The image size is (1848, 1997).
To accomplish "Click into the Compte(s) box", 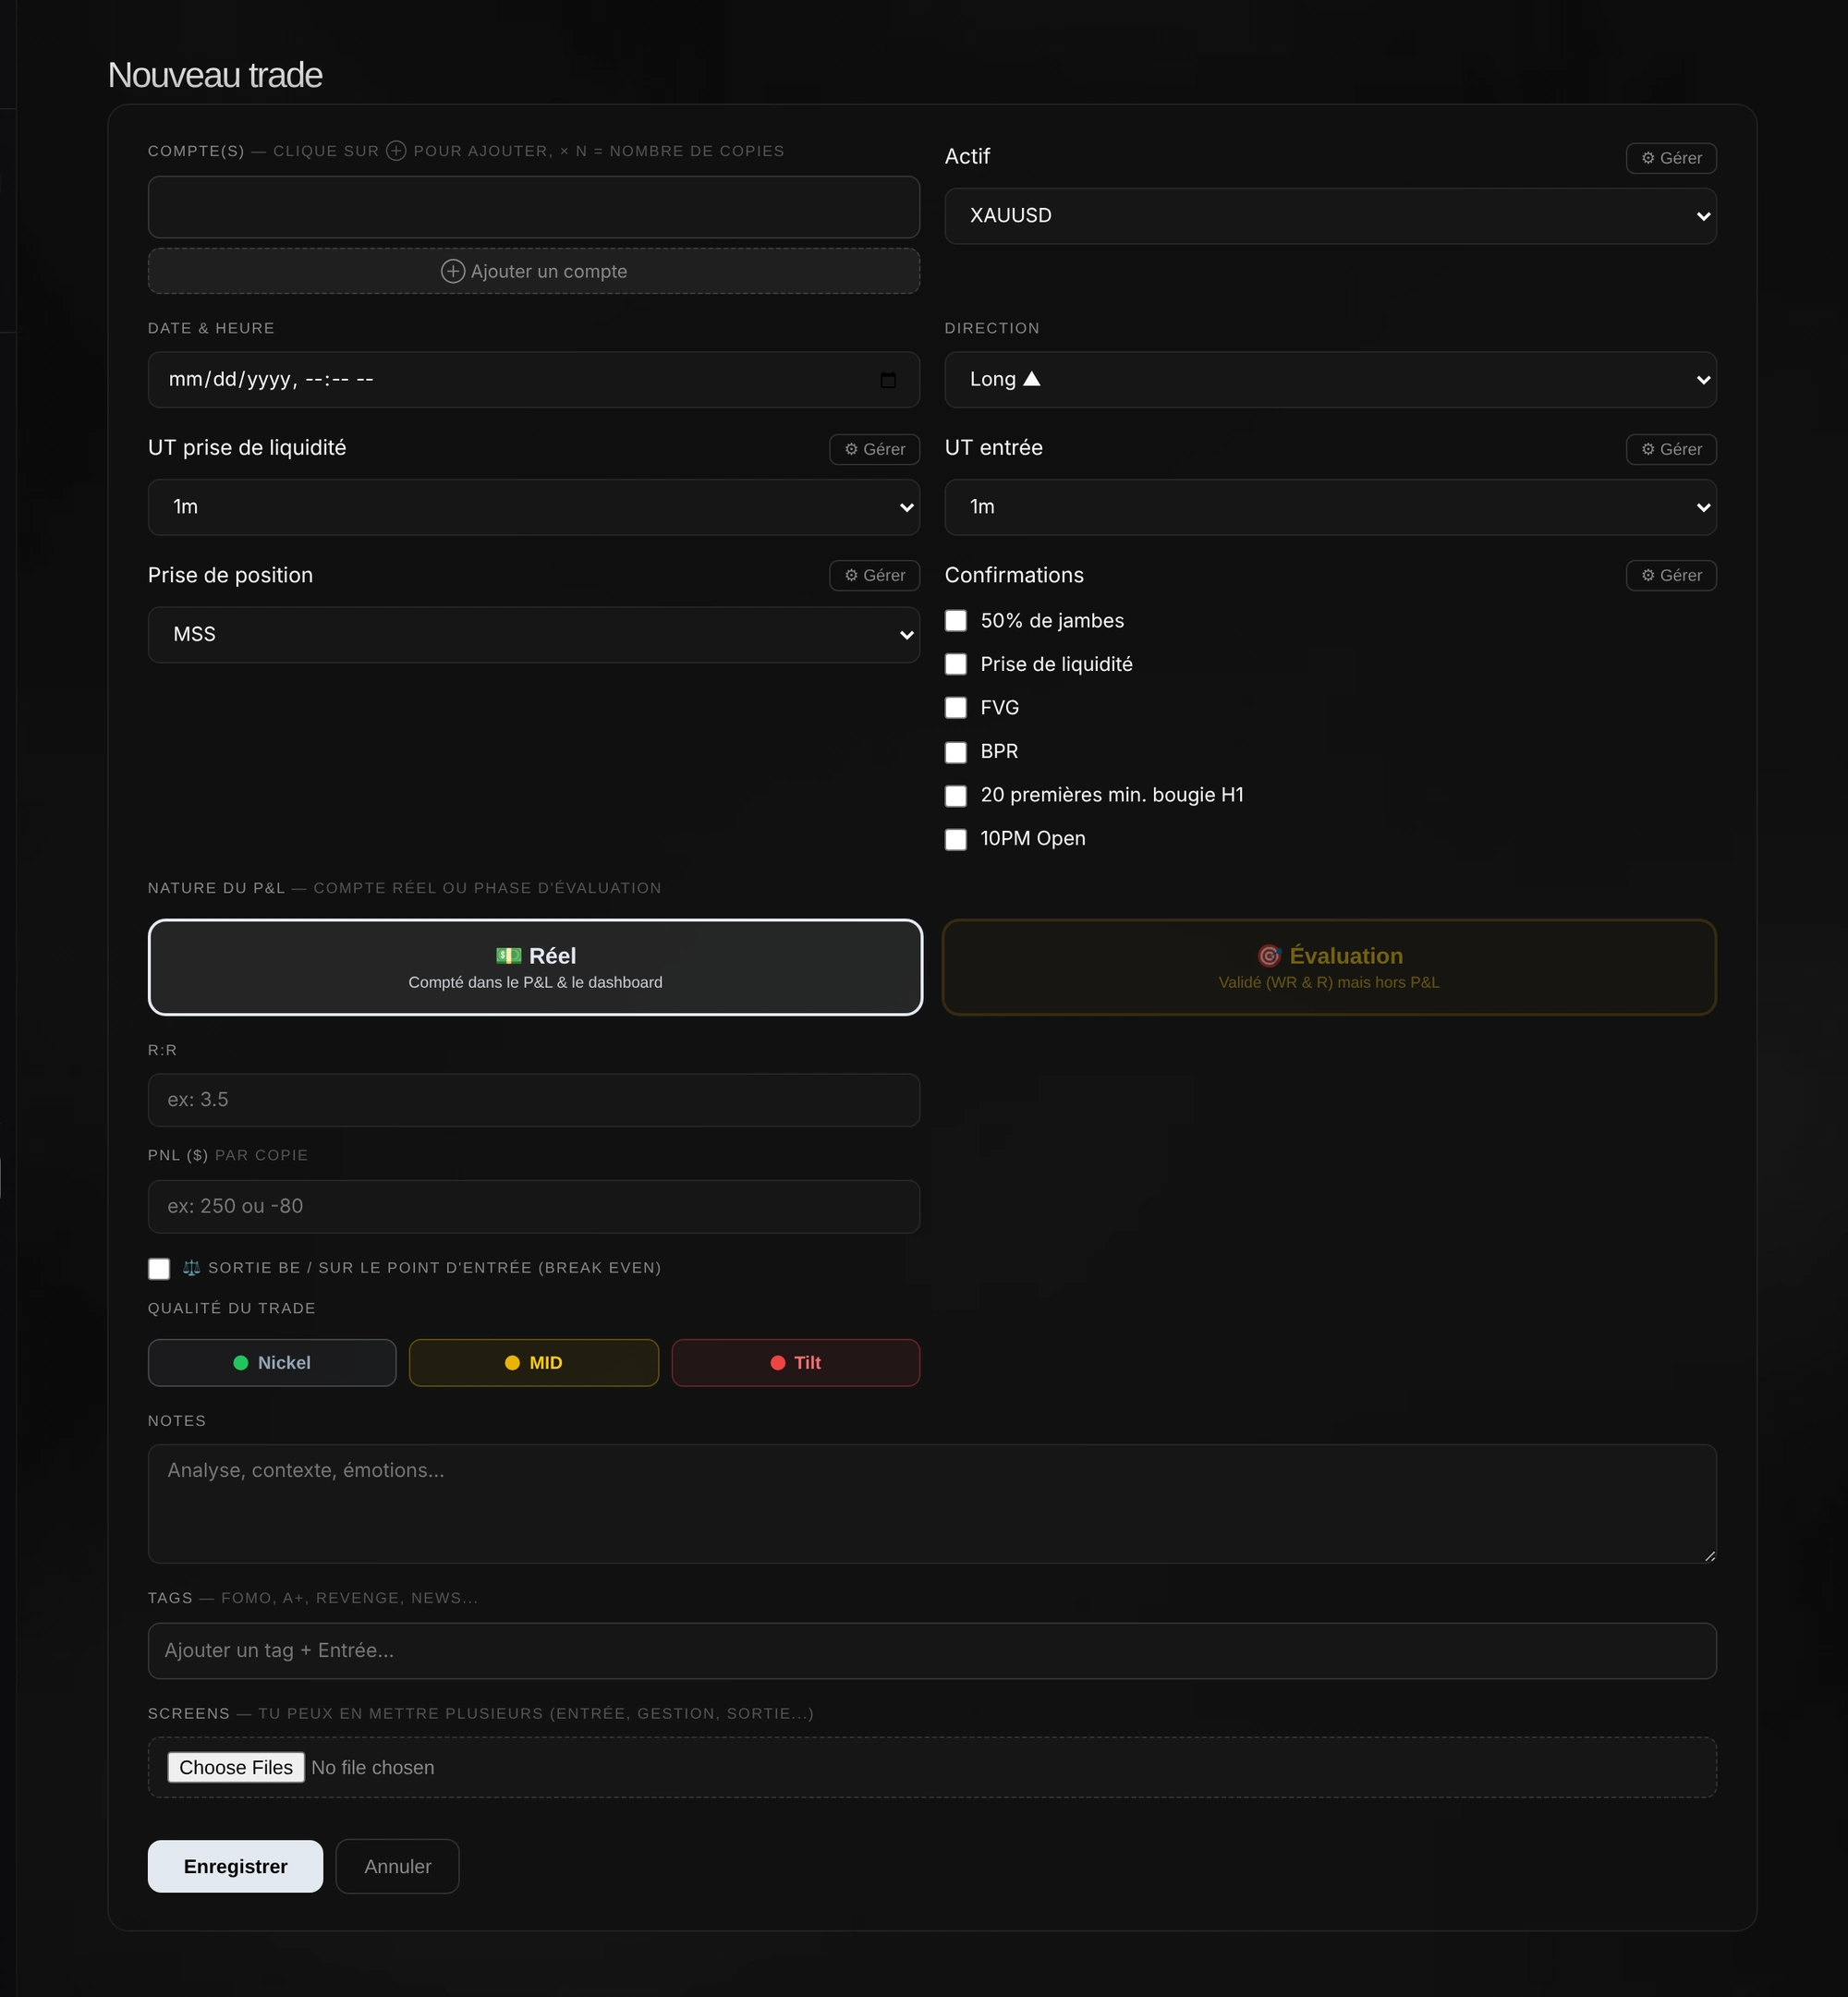I will (x=534, y=207).
